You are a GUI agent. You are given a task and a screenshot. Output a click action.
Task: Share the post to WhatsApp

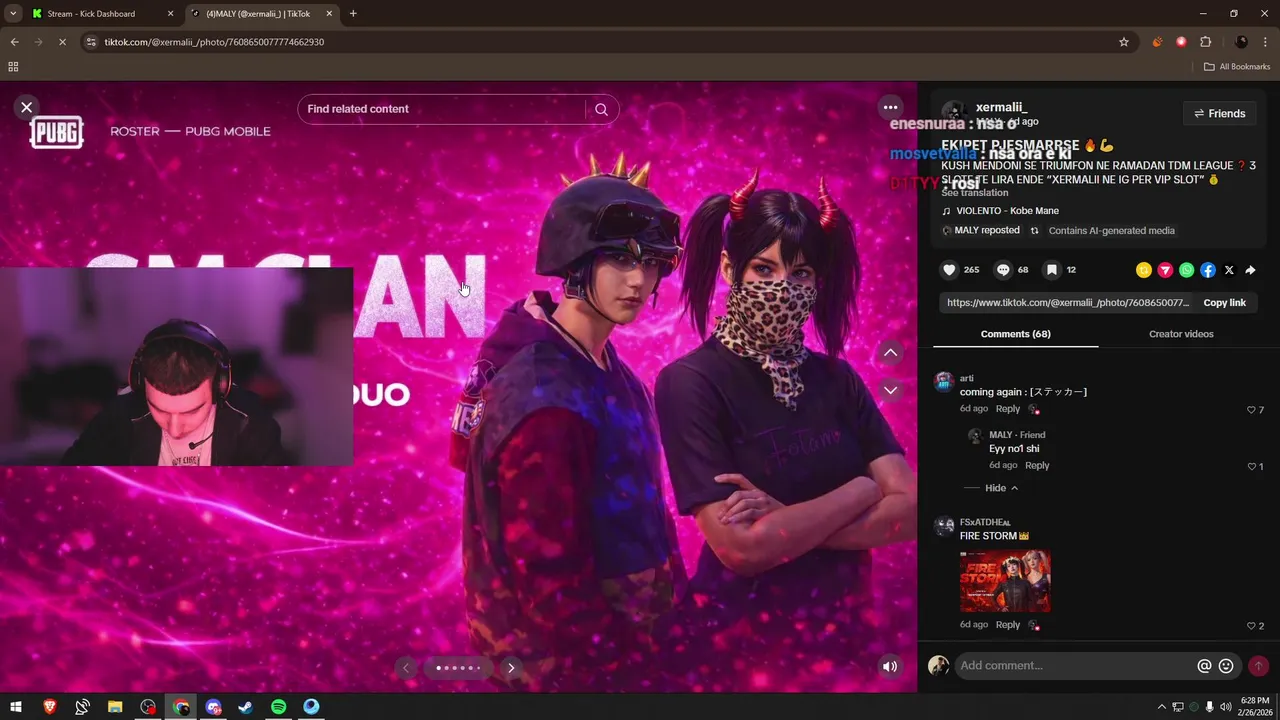coord(1186,270)
